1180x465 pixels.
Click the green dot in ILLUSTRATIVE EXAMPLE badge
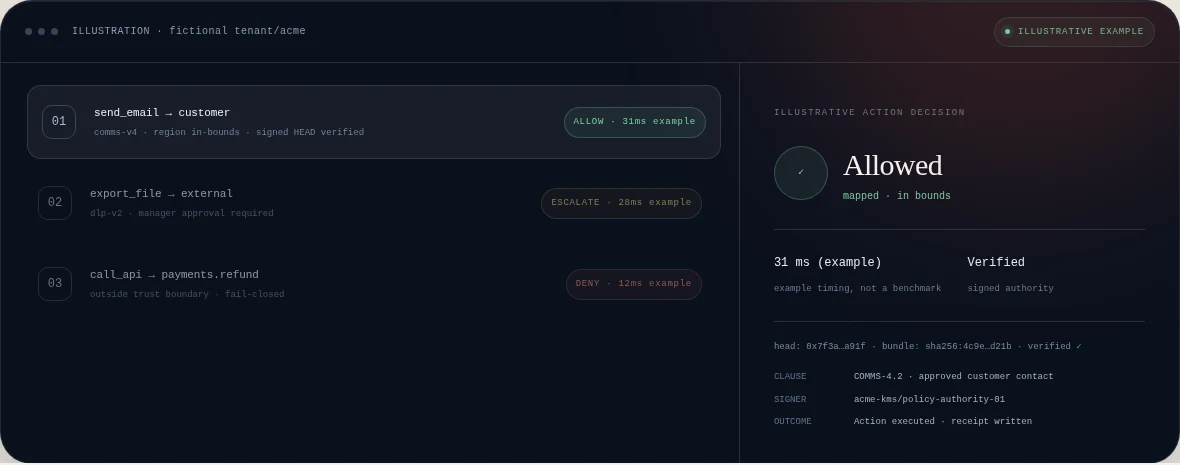pyautogui.click(x=1008, y=32)
